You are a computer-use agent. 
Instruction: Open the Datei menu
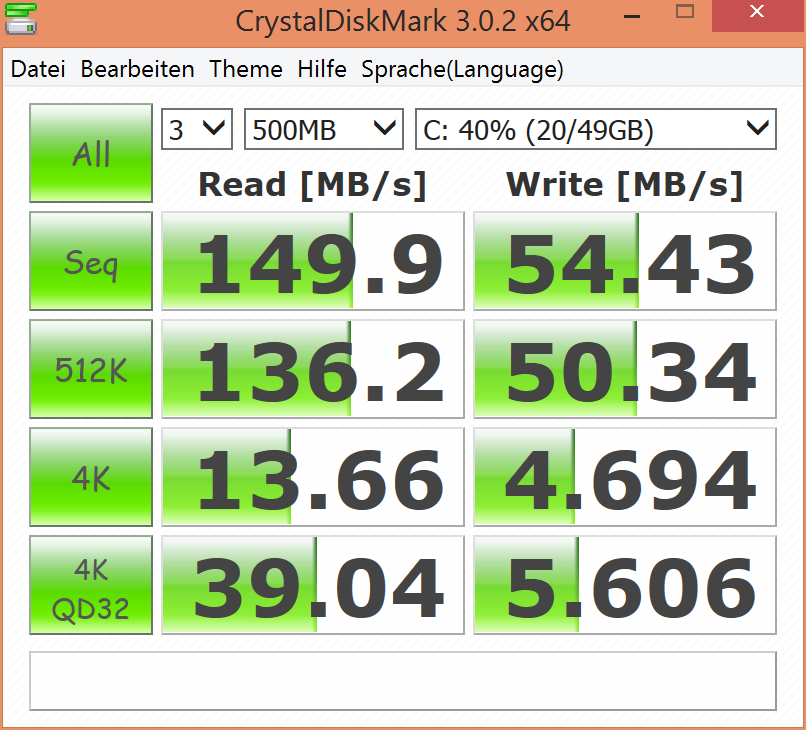coord(38,69)
